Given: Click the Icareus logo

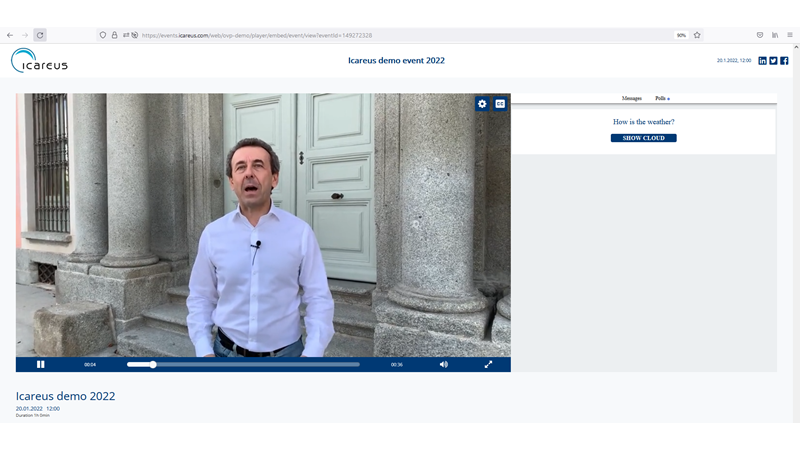Looking at the screenshot, I should [40, 61].
